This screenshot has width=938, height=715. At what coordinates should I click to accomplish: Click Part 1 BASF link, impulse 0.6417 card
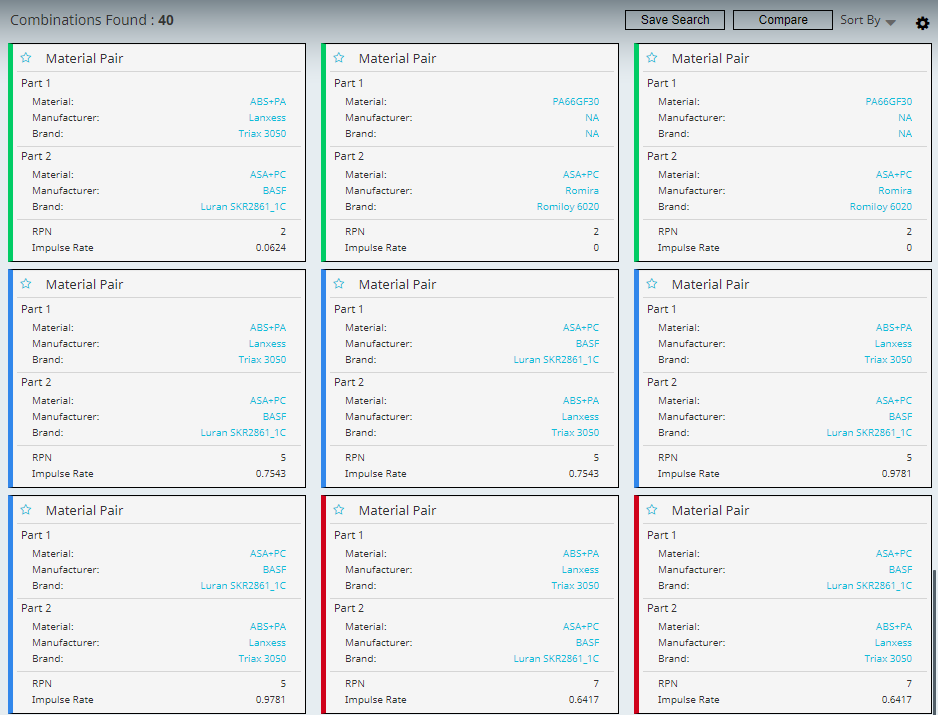[900, 570]
